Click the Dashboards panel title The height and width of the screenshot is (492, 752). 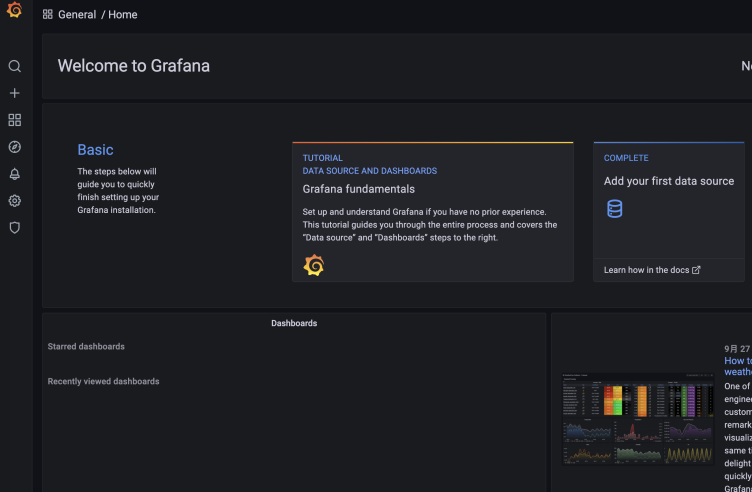[294, 323]
